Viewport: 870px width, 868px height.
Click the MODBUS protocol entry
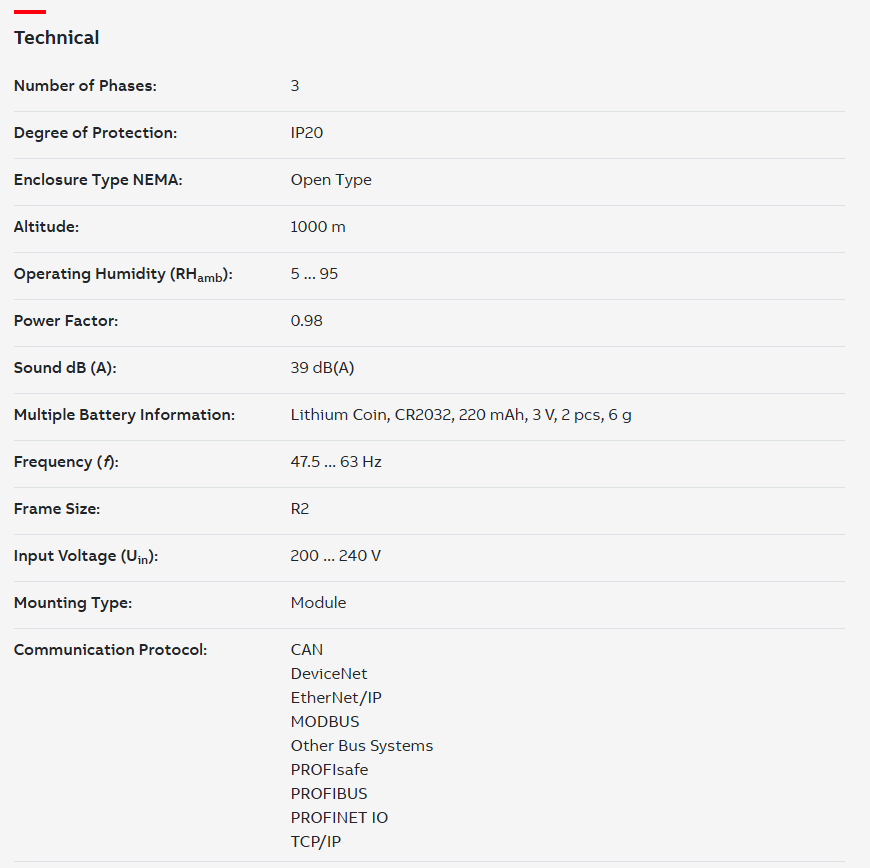pyautogui.click(x=325, y=721)
